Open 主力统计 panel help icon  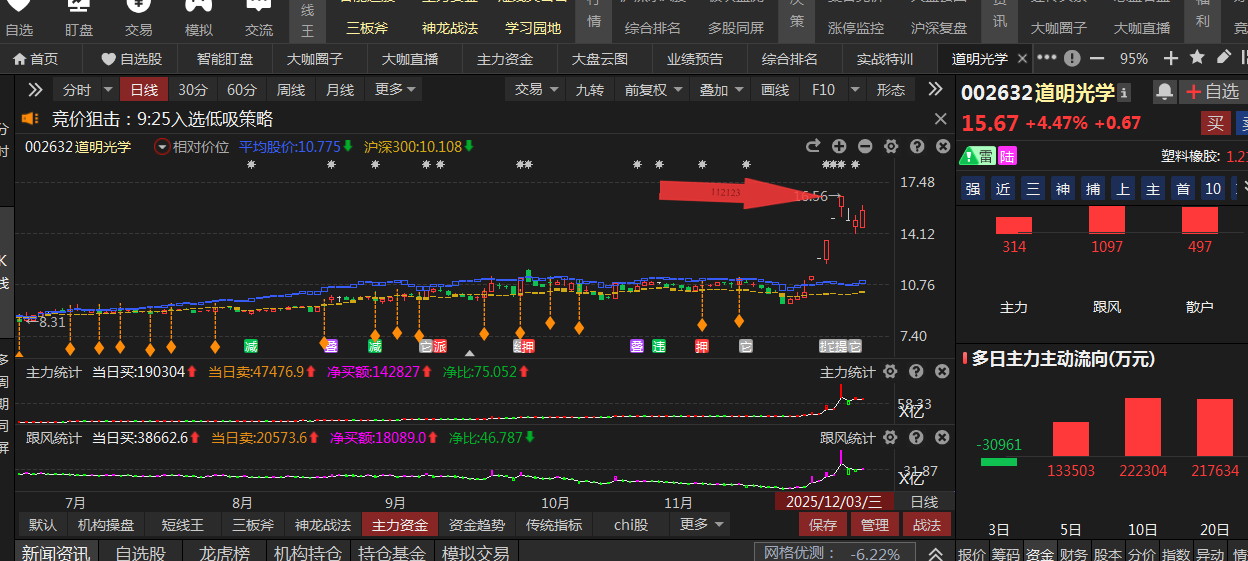click(917, 372)
